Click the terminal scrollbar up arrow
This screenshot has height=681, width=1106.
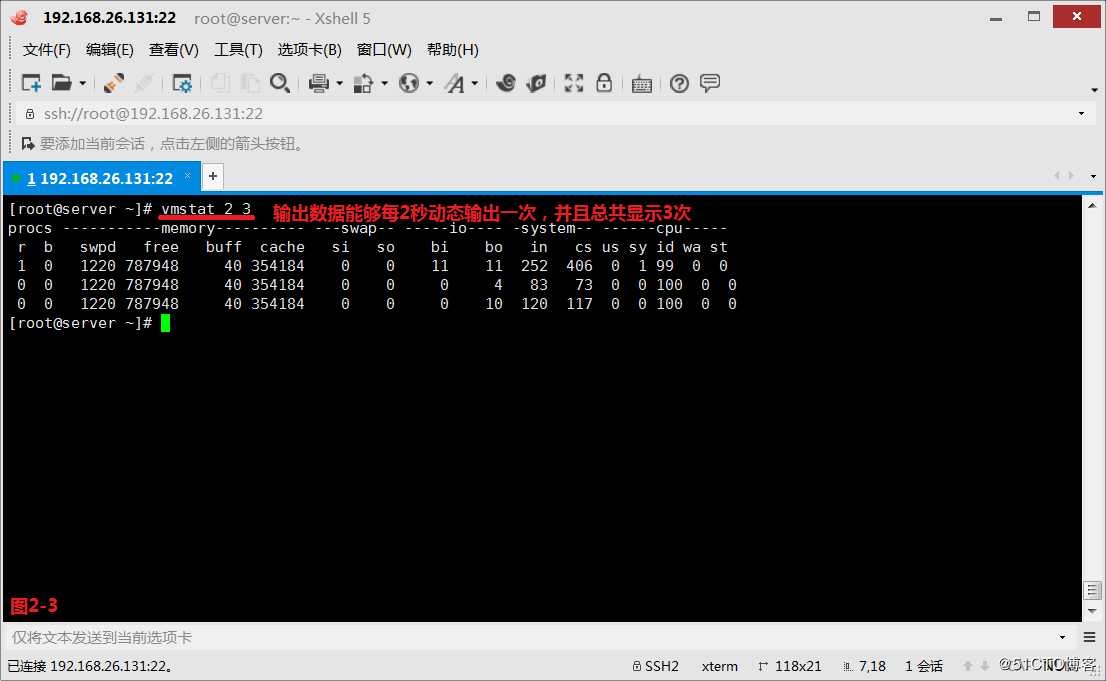click(x=1092, y=206)
